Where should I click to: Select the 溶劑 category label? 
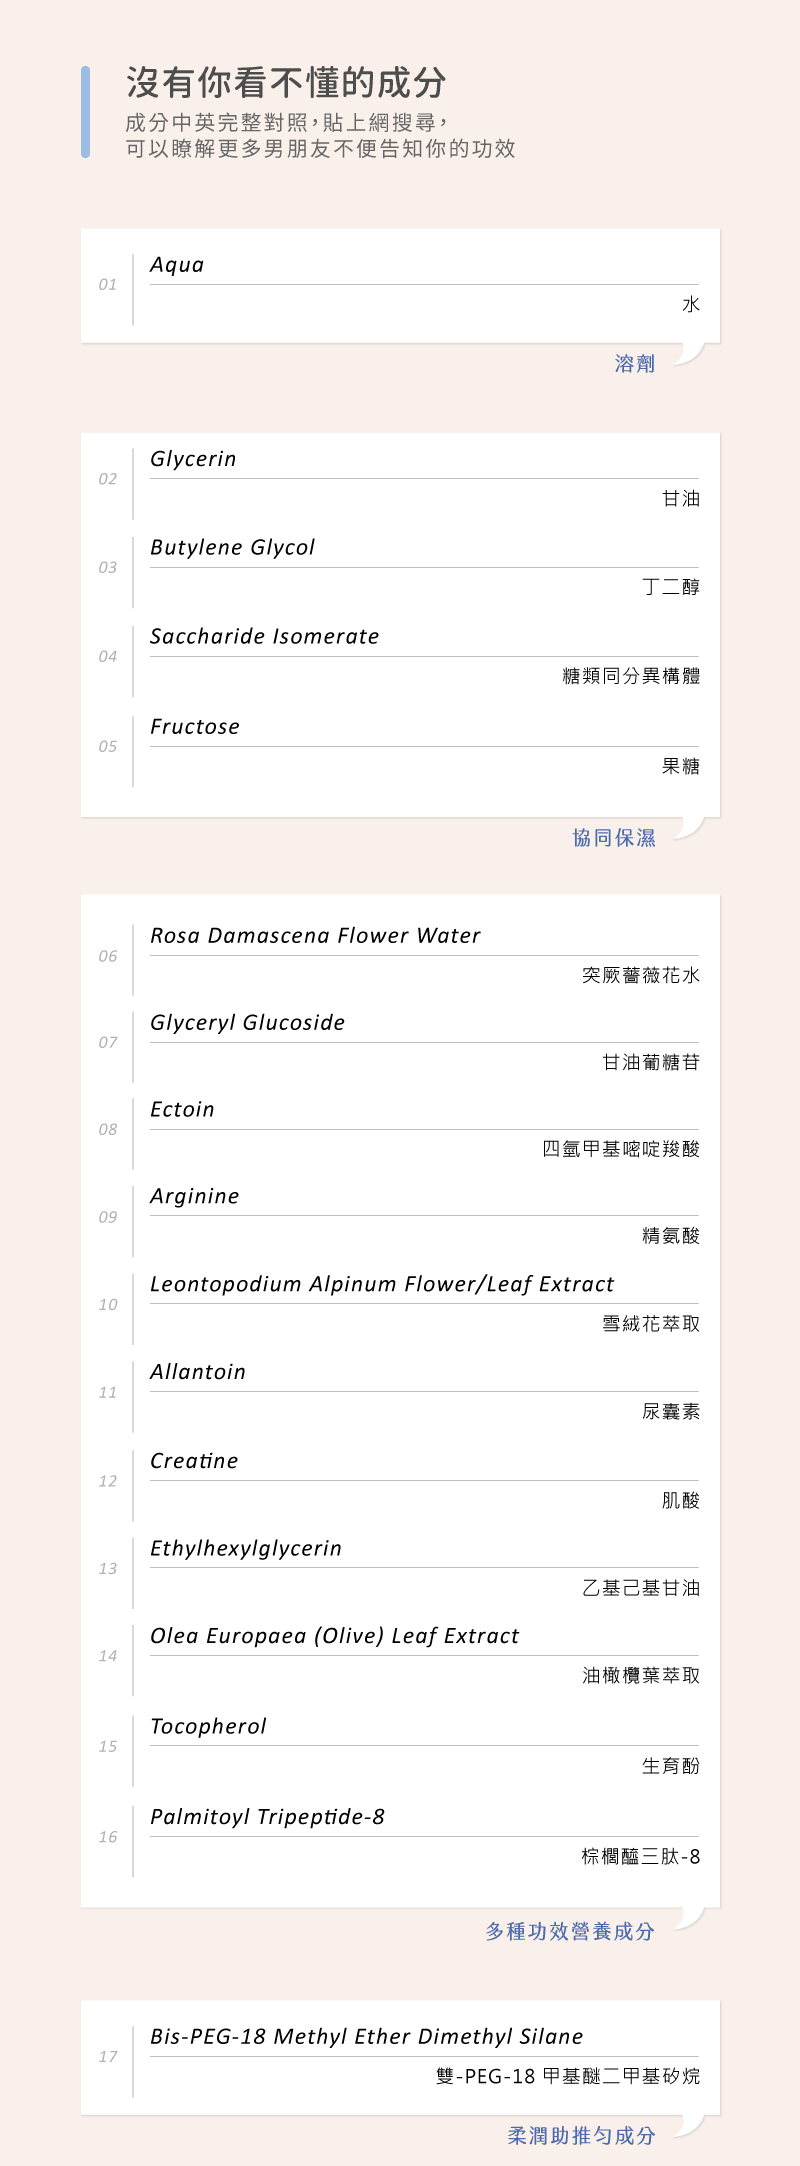[x=635, y=364]
